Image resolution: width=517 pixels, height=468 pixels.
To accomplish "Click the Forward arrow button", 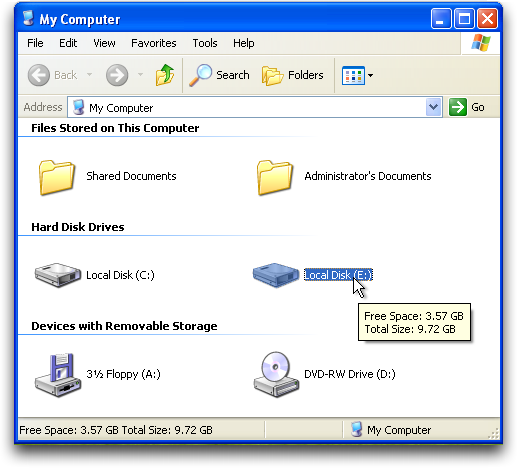I will [117, 75].
